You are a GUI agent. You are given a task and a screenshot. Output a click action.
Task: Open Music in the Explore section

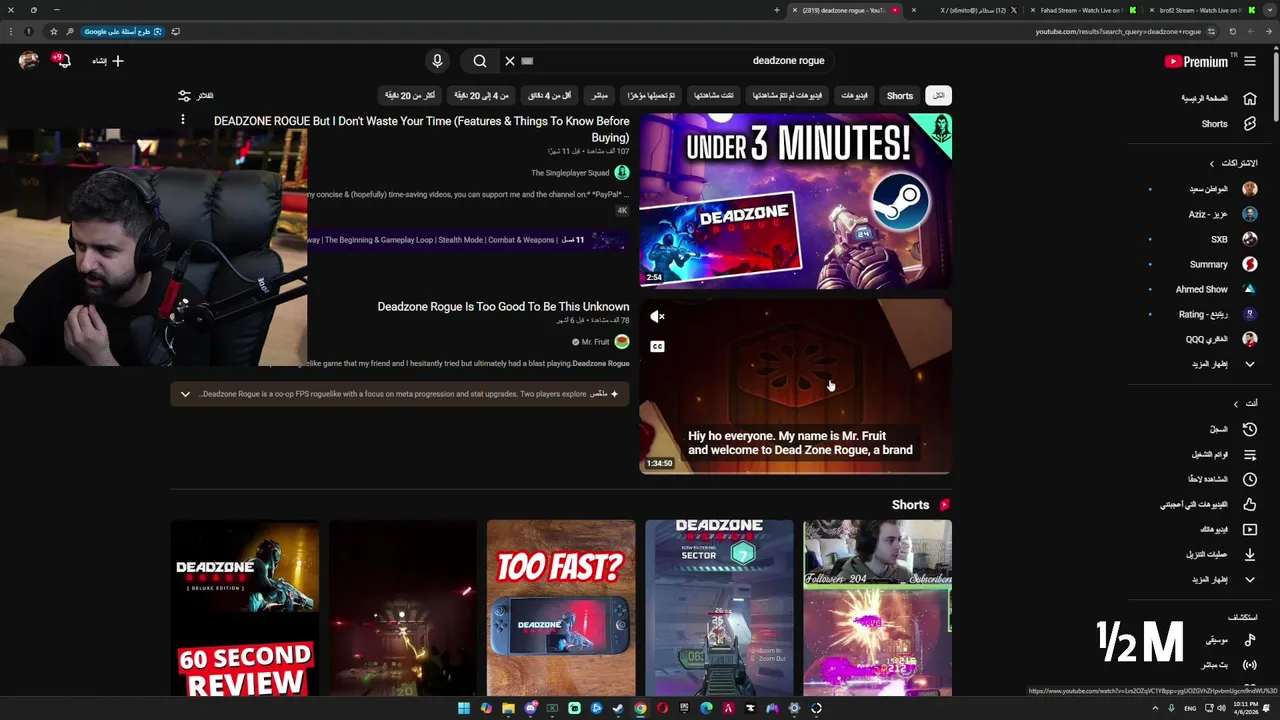[x=1231, y=640]
